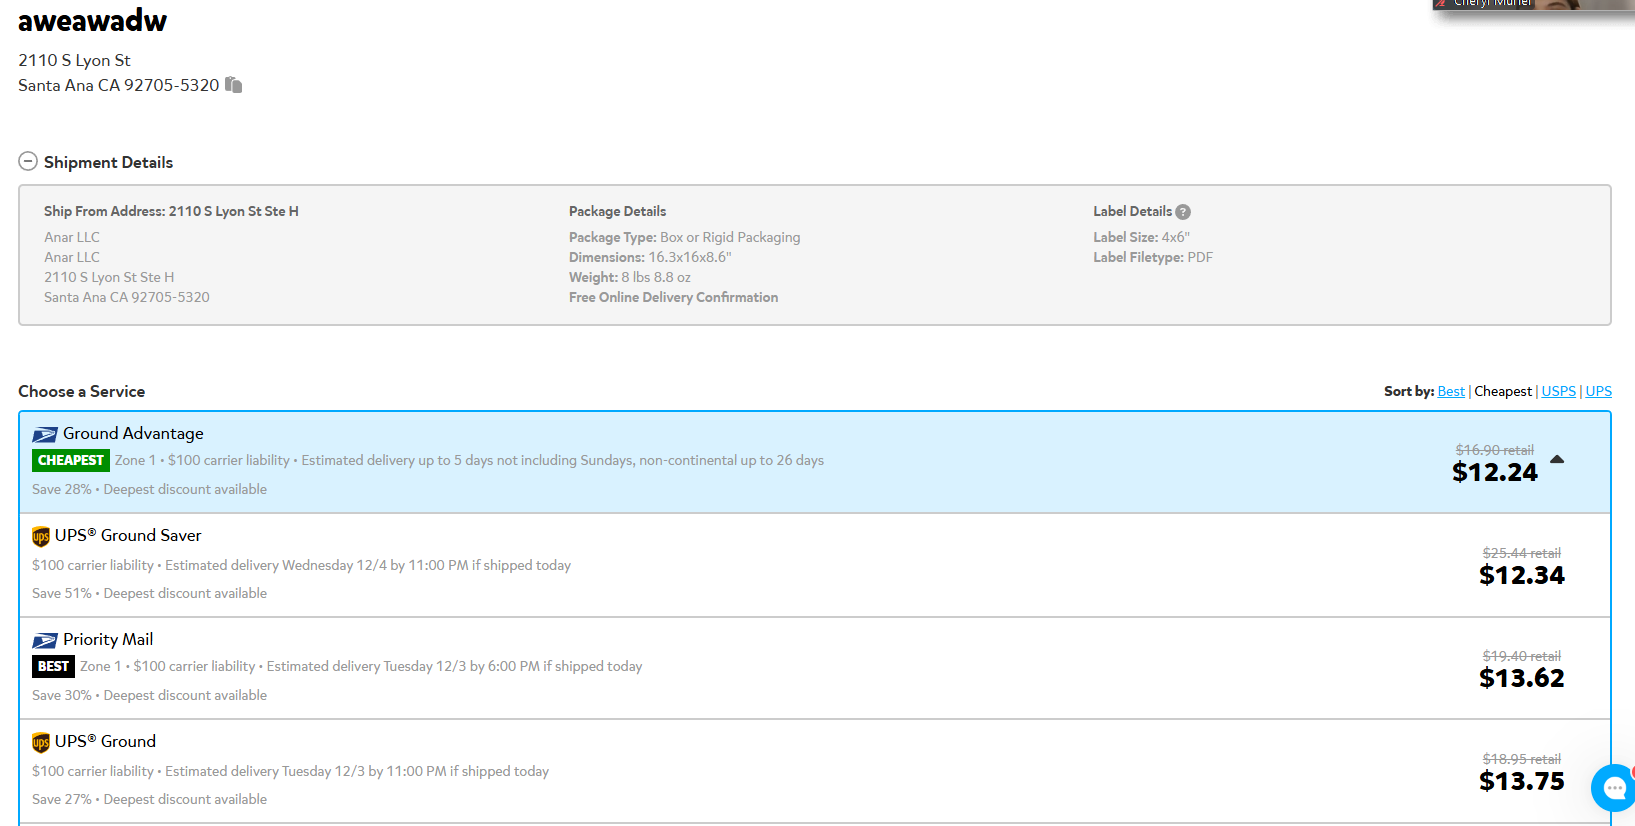The width and height of the screenshot is (1635, 826).
Task: Click the Label Size 4x6" line
Action: [1141, 237]
